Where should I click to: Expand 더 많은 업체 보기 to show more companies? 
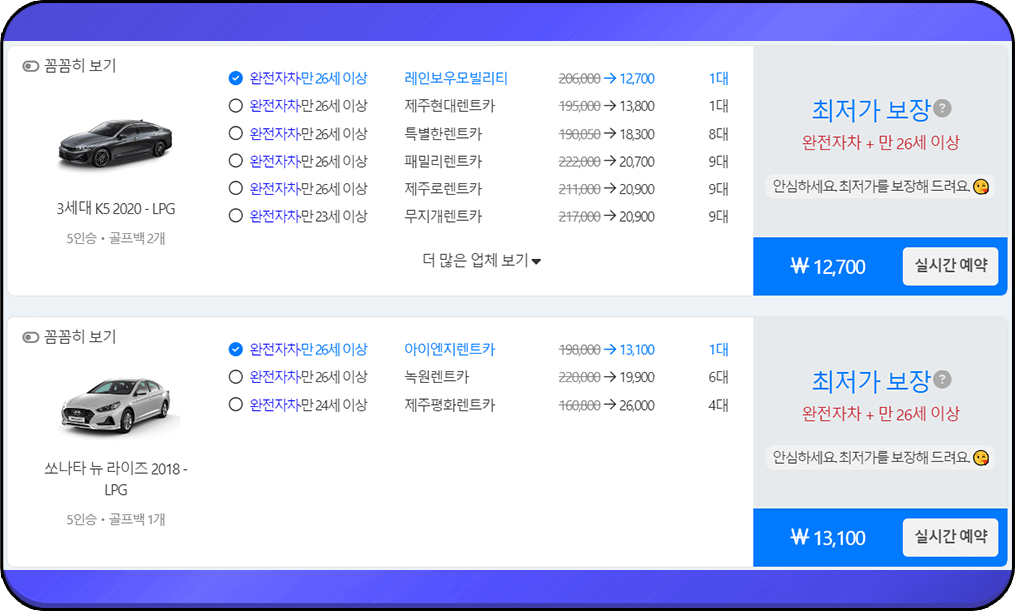pos(481,257)
